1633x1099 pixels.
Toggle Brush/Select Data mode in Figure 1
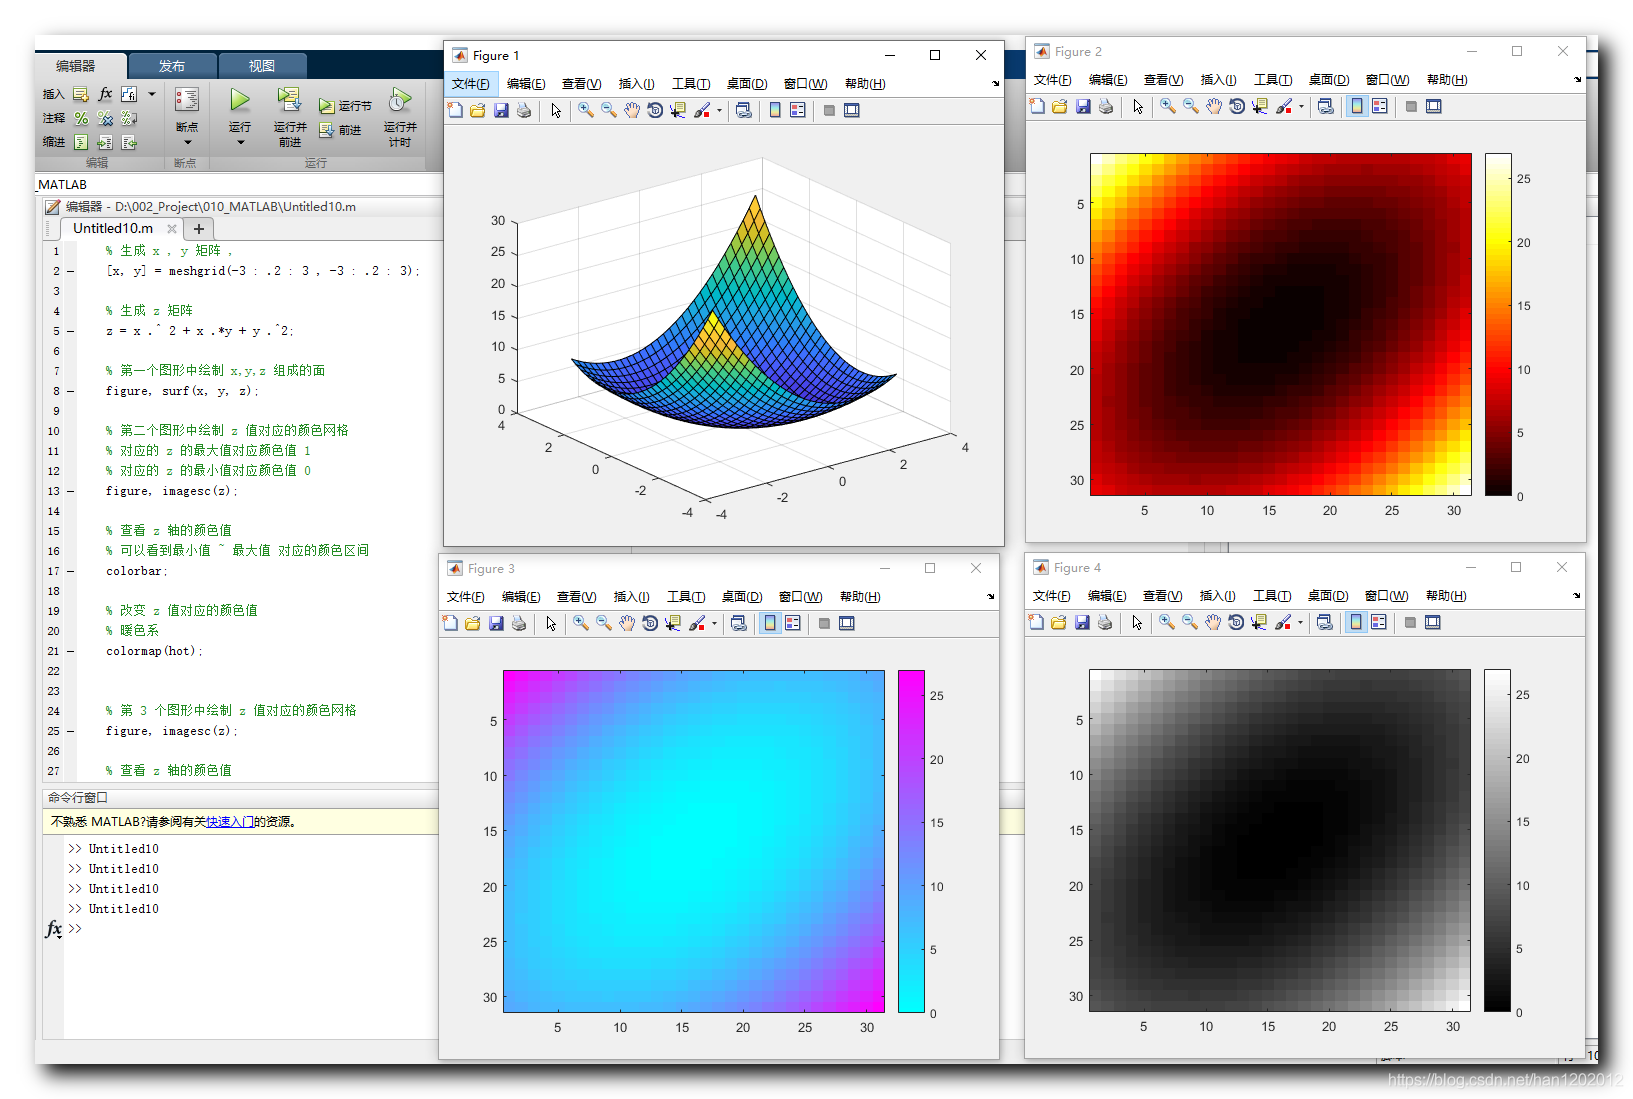point(701,110)
